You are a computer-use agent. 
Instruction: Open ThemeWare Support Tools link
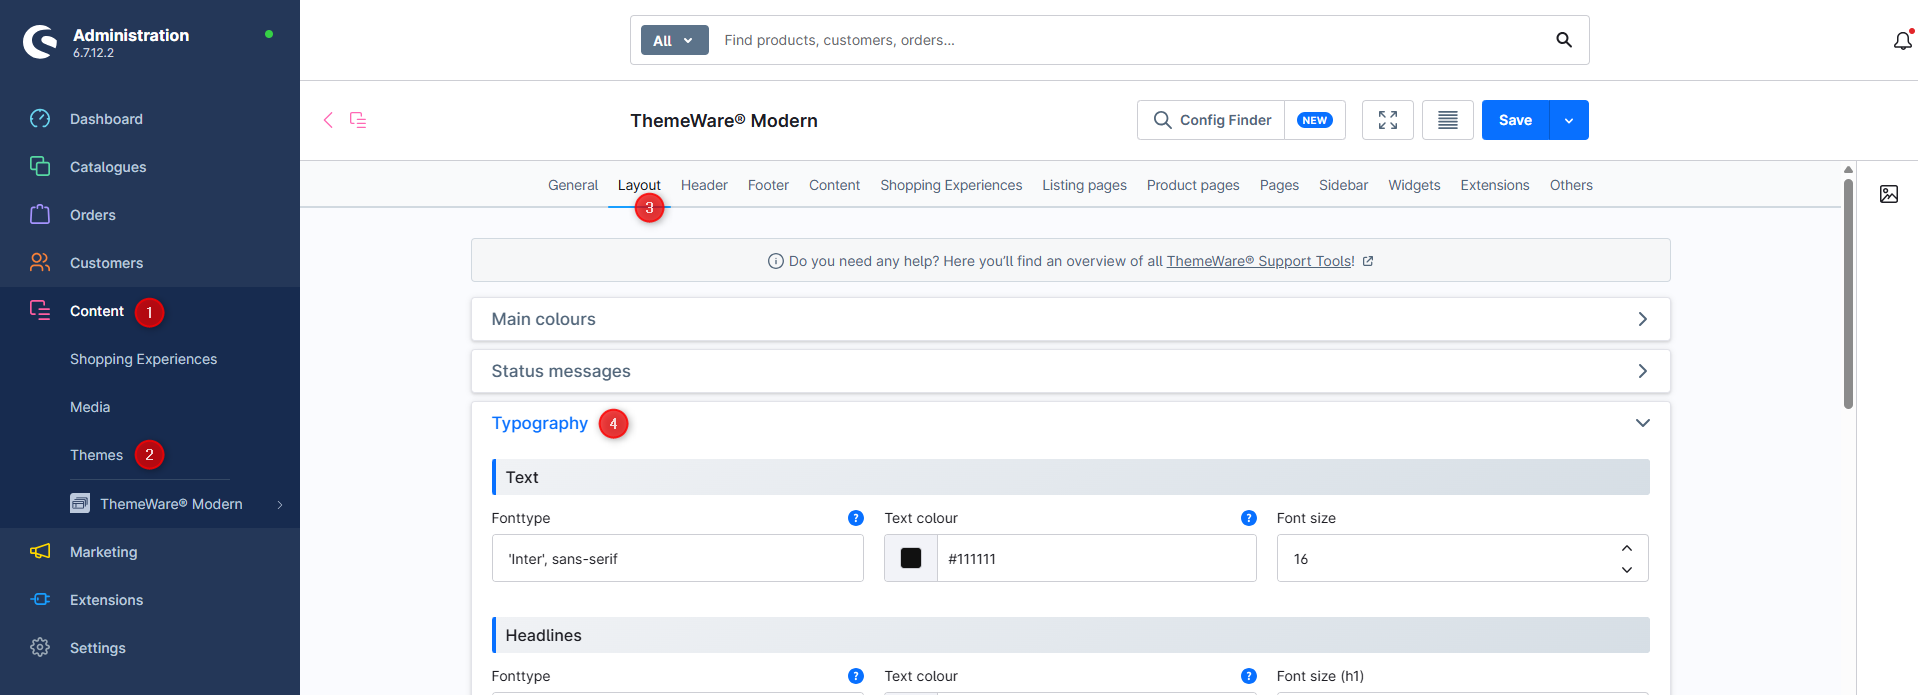(1260, 261)
